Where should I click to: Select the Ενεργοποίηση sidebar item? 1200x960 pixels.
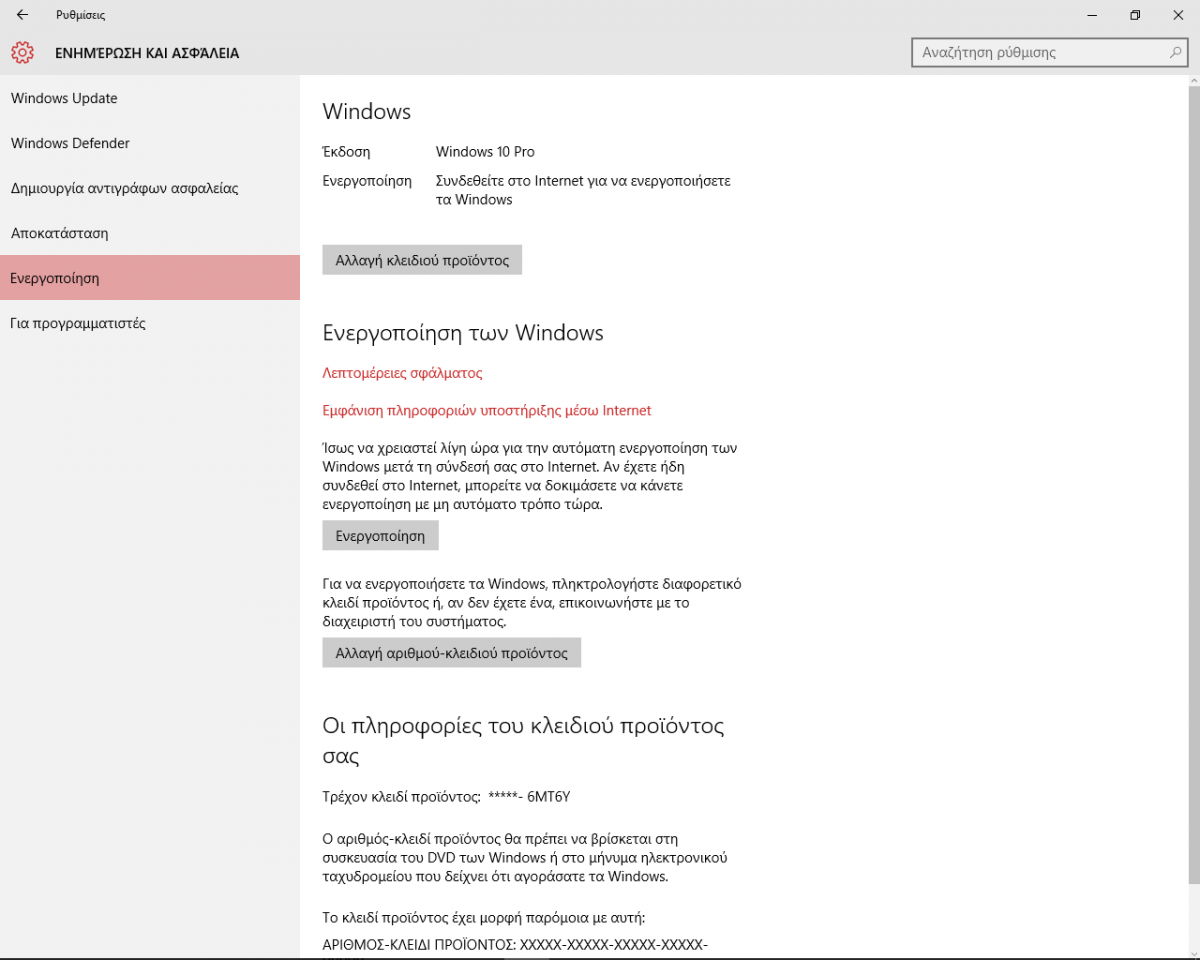coord(150,278)
